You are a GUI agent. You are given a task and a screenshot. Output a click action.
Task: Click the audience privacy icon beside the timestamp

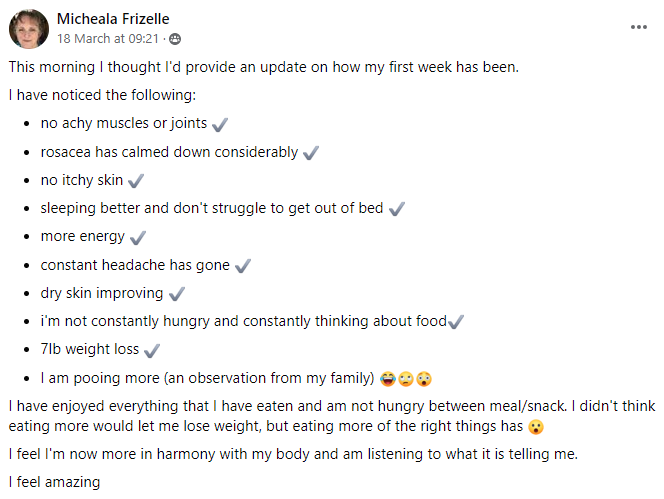tap(176, 39)
